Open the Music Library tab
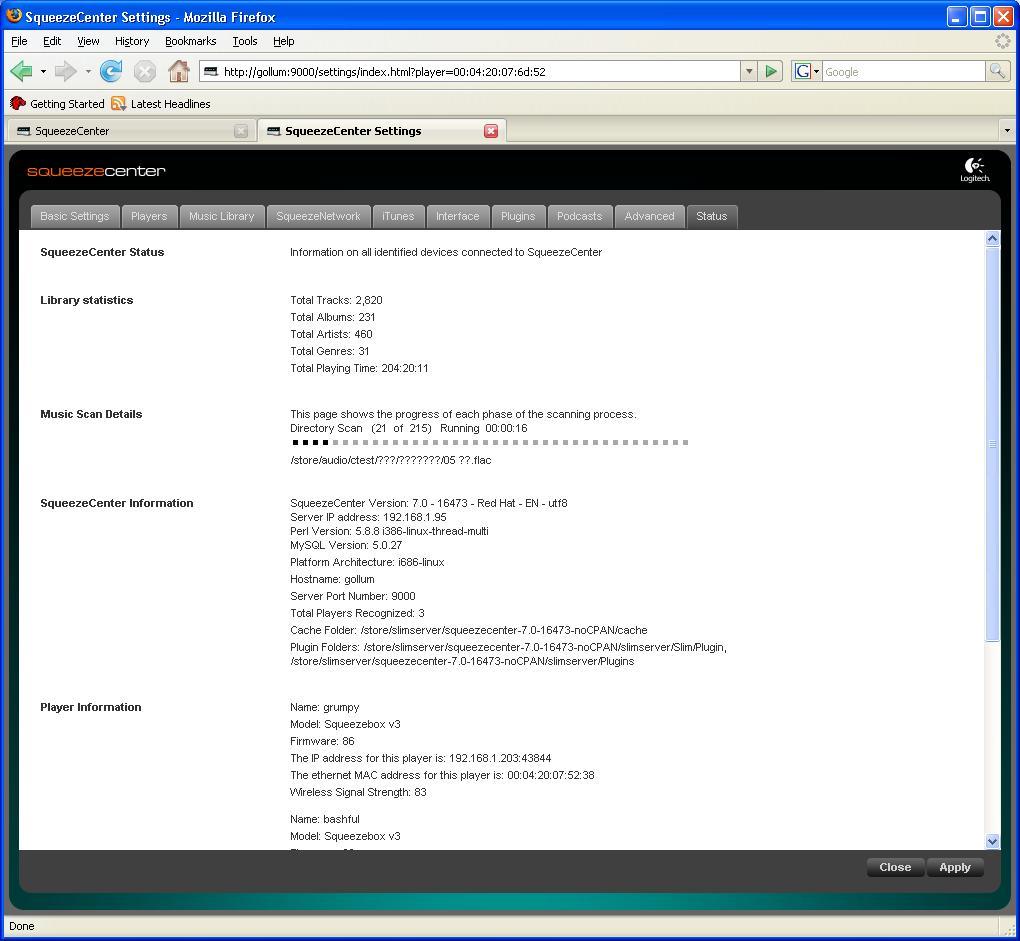Screen dimensions: 1020x941 point(221,217)
